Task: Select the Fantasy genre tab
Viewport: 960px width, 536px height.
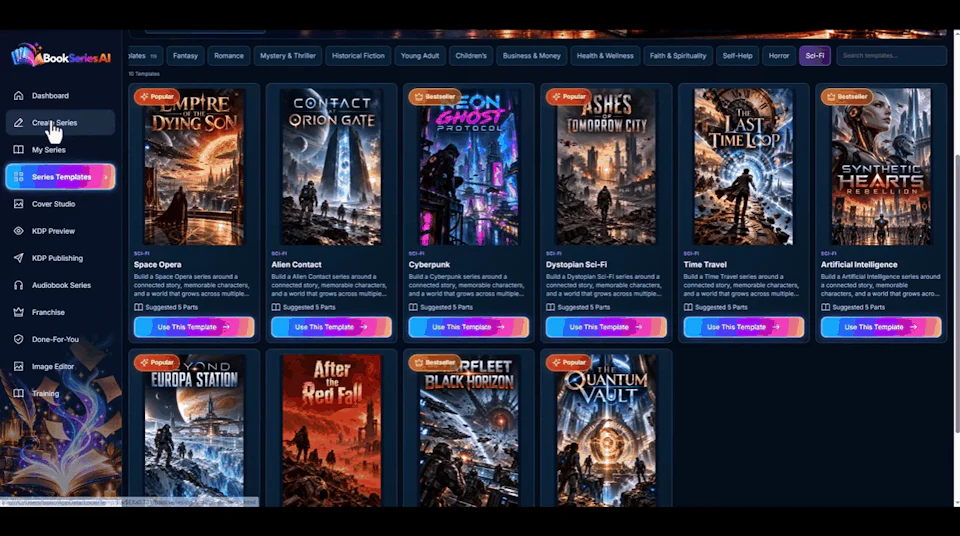Action: [186, 56]
